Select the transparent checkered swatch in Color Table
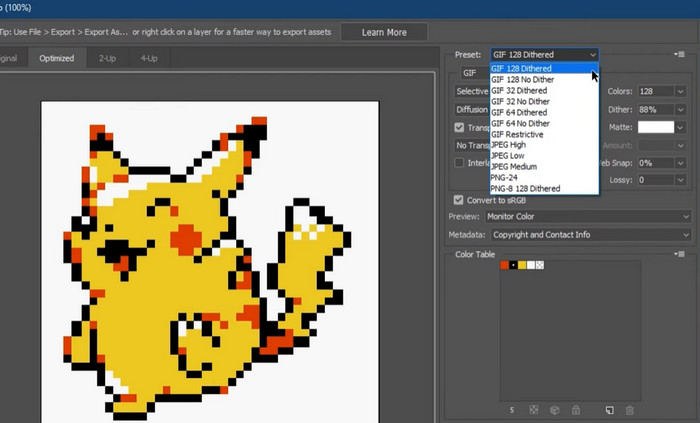Image resolution: width=700 pixels, height=423 pixels. pyautogui.click(x=540, y=265)
